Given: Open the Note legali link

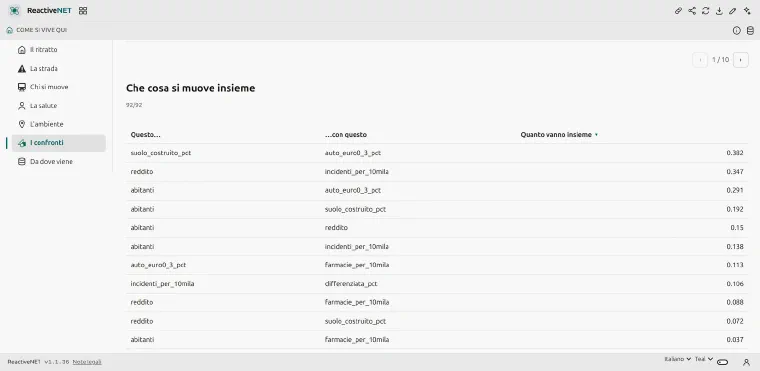Looking at the screenshot, I should pyautogui.click(x=87, y=362).
